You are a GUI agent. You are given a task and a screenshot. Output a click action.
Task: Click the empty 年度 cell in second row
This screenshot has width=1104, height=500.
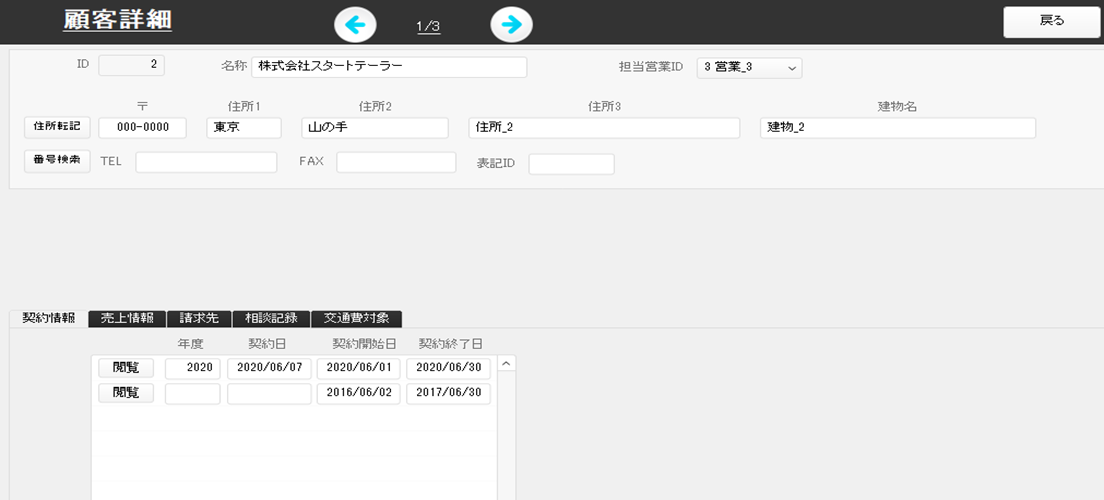pos(193,393)
